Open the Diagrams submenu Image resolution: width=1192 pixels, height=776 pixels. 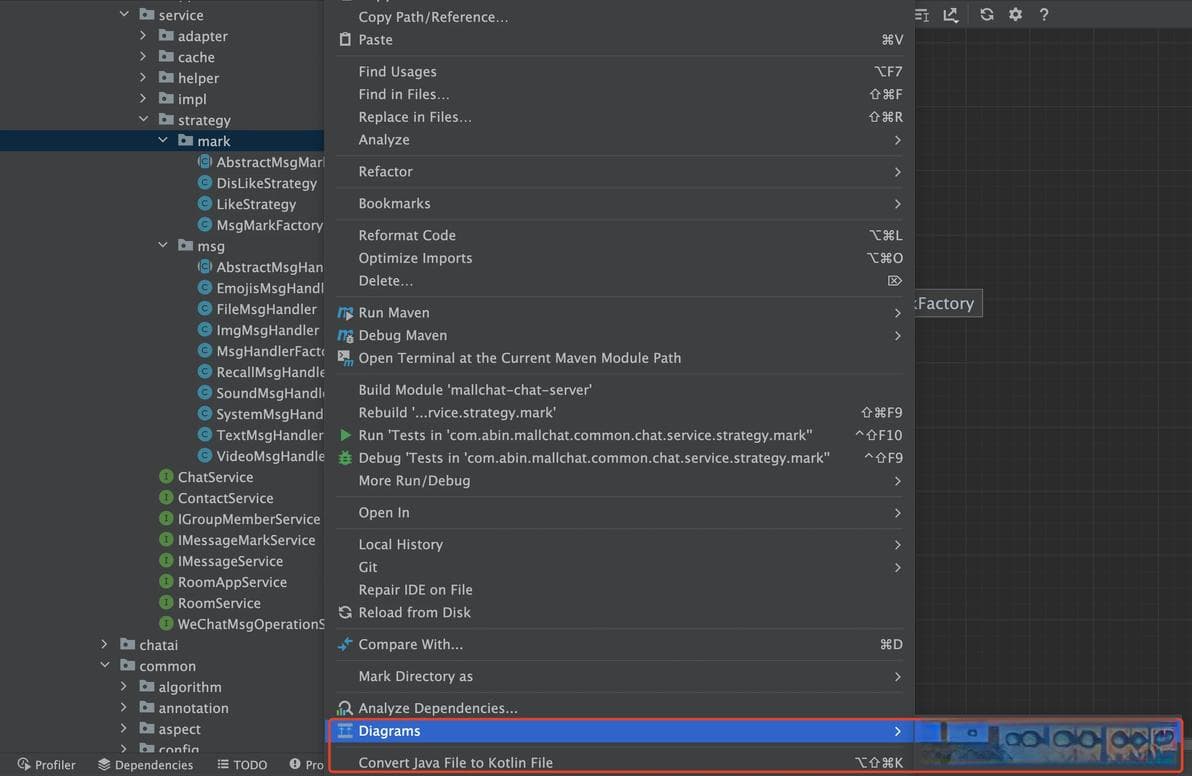pos(620,731)
